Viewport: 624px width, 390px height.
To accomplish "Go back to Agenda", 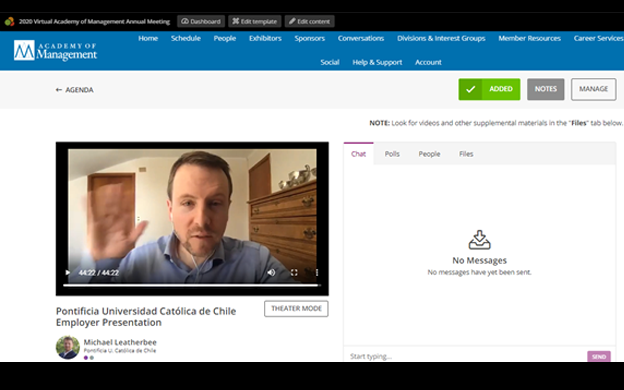I will click(74, 90).
